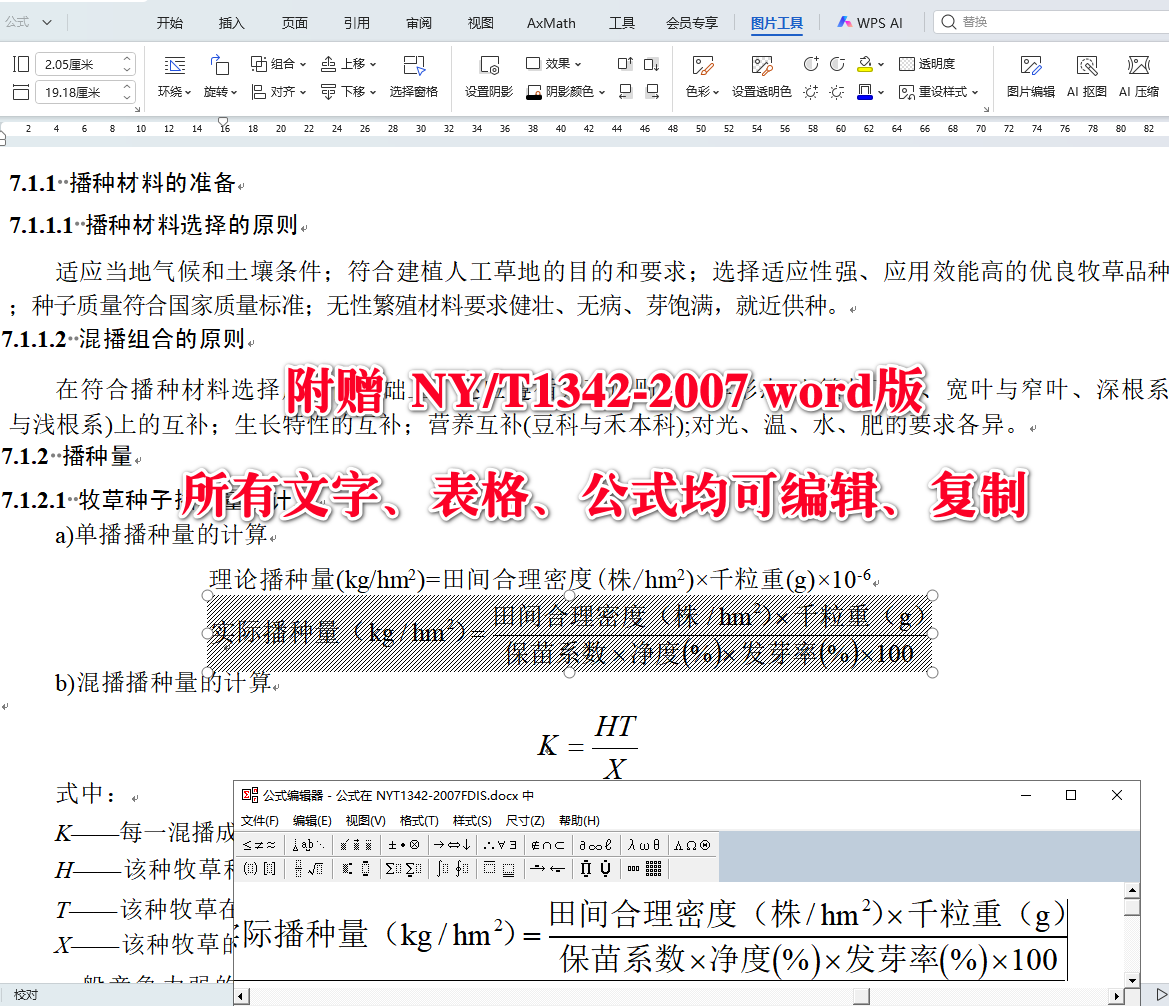Switch to the 开始 ribbon tab
The image size is (1169, 1006).
tap(171, 22)
